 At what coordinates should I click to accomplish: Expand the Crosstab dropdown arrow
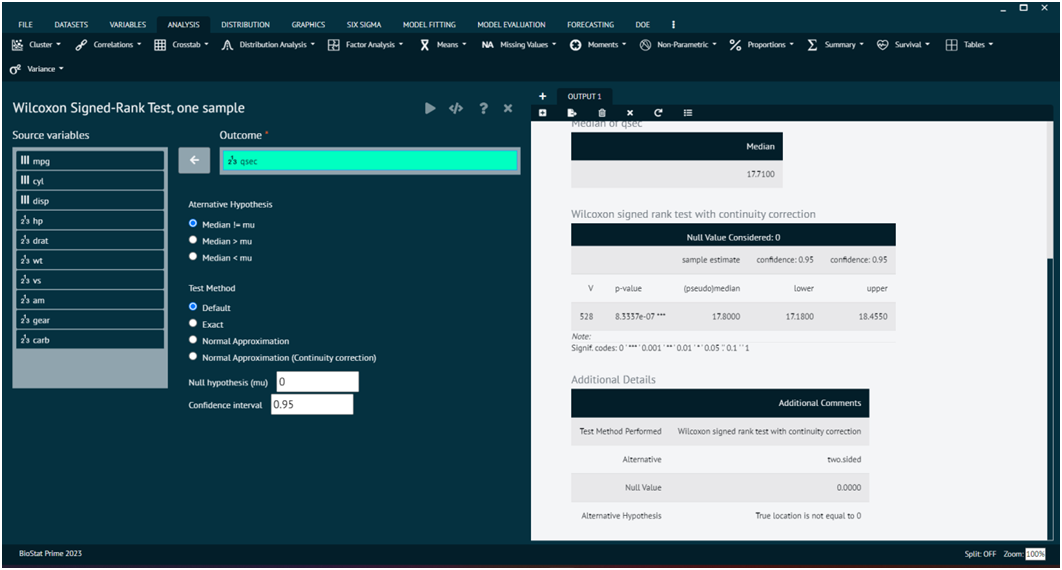(x=206, y=45)
